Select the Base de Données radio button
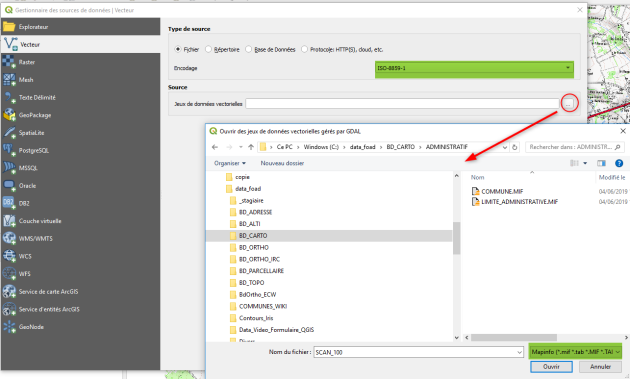The width and height of the screenshot is (630, 379). [248, 49]
